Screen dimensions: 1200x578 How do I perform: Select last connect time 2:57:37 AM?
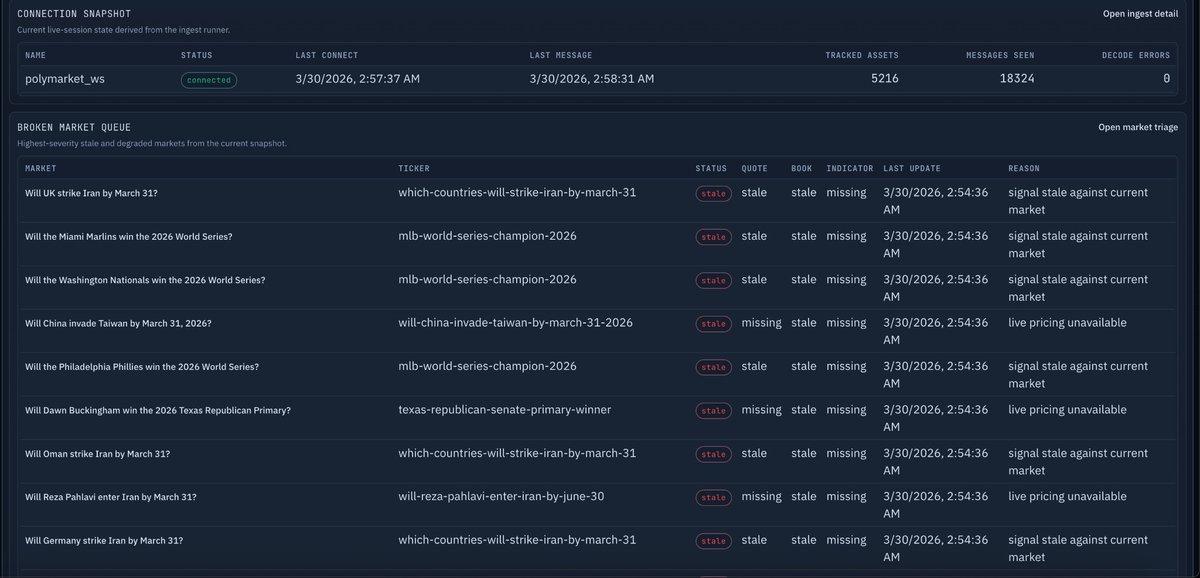pos(357,79)
